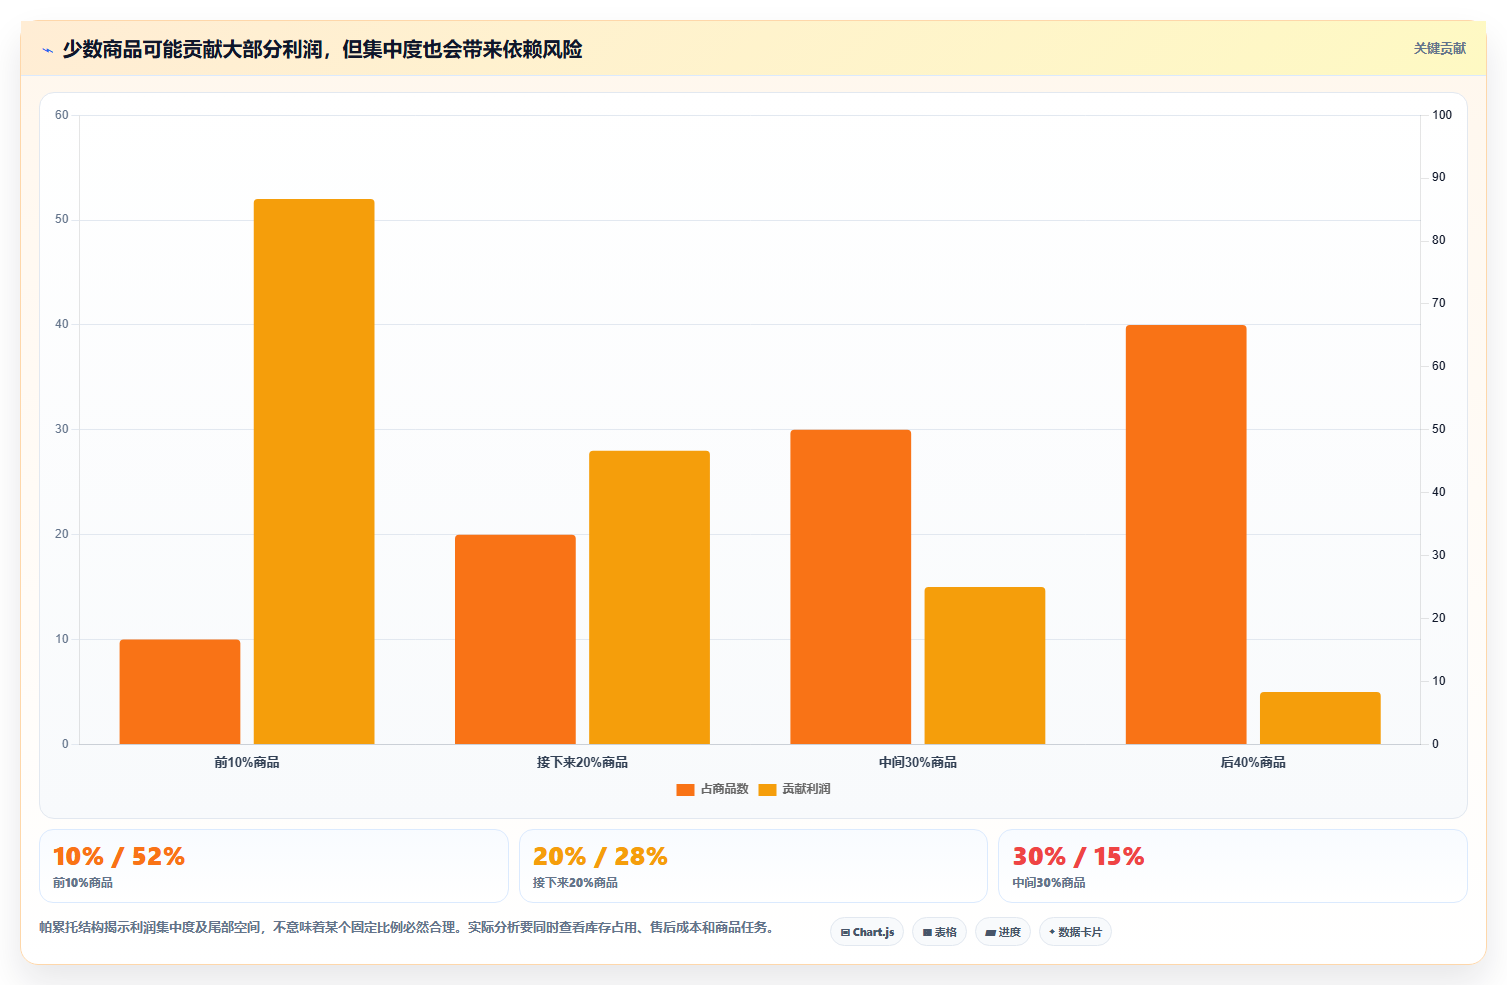Click the caption 接下来20%商品 under 20% / 28%
This screenshot has width=1507, height=985.
(x=575, y=883)
